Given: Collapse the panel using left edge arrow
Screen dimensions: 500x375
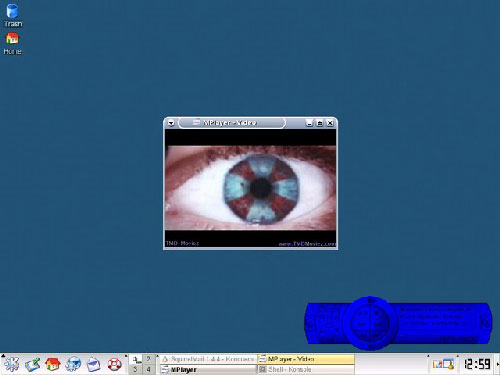Looking at the screenshot, I should [x=3, y=357].
